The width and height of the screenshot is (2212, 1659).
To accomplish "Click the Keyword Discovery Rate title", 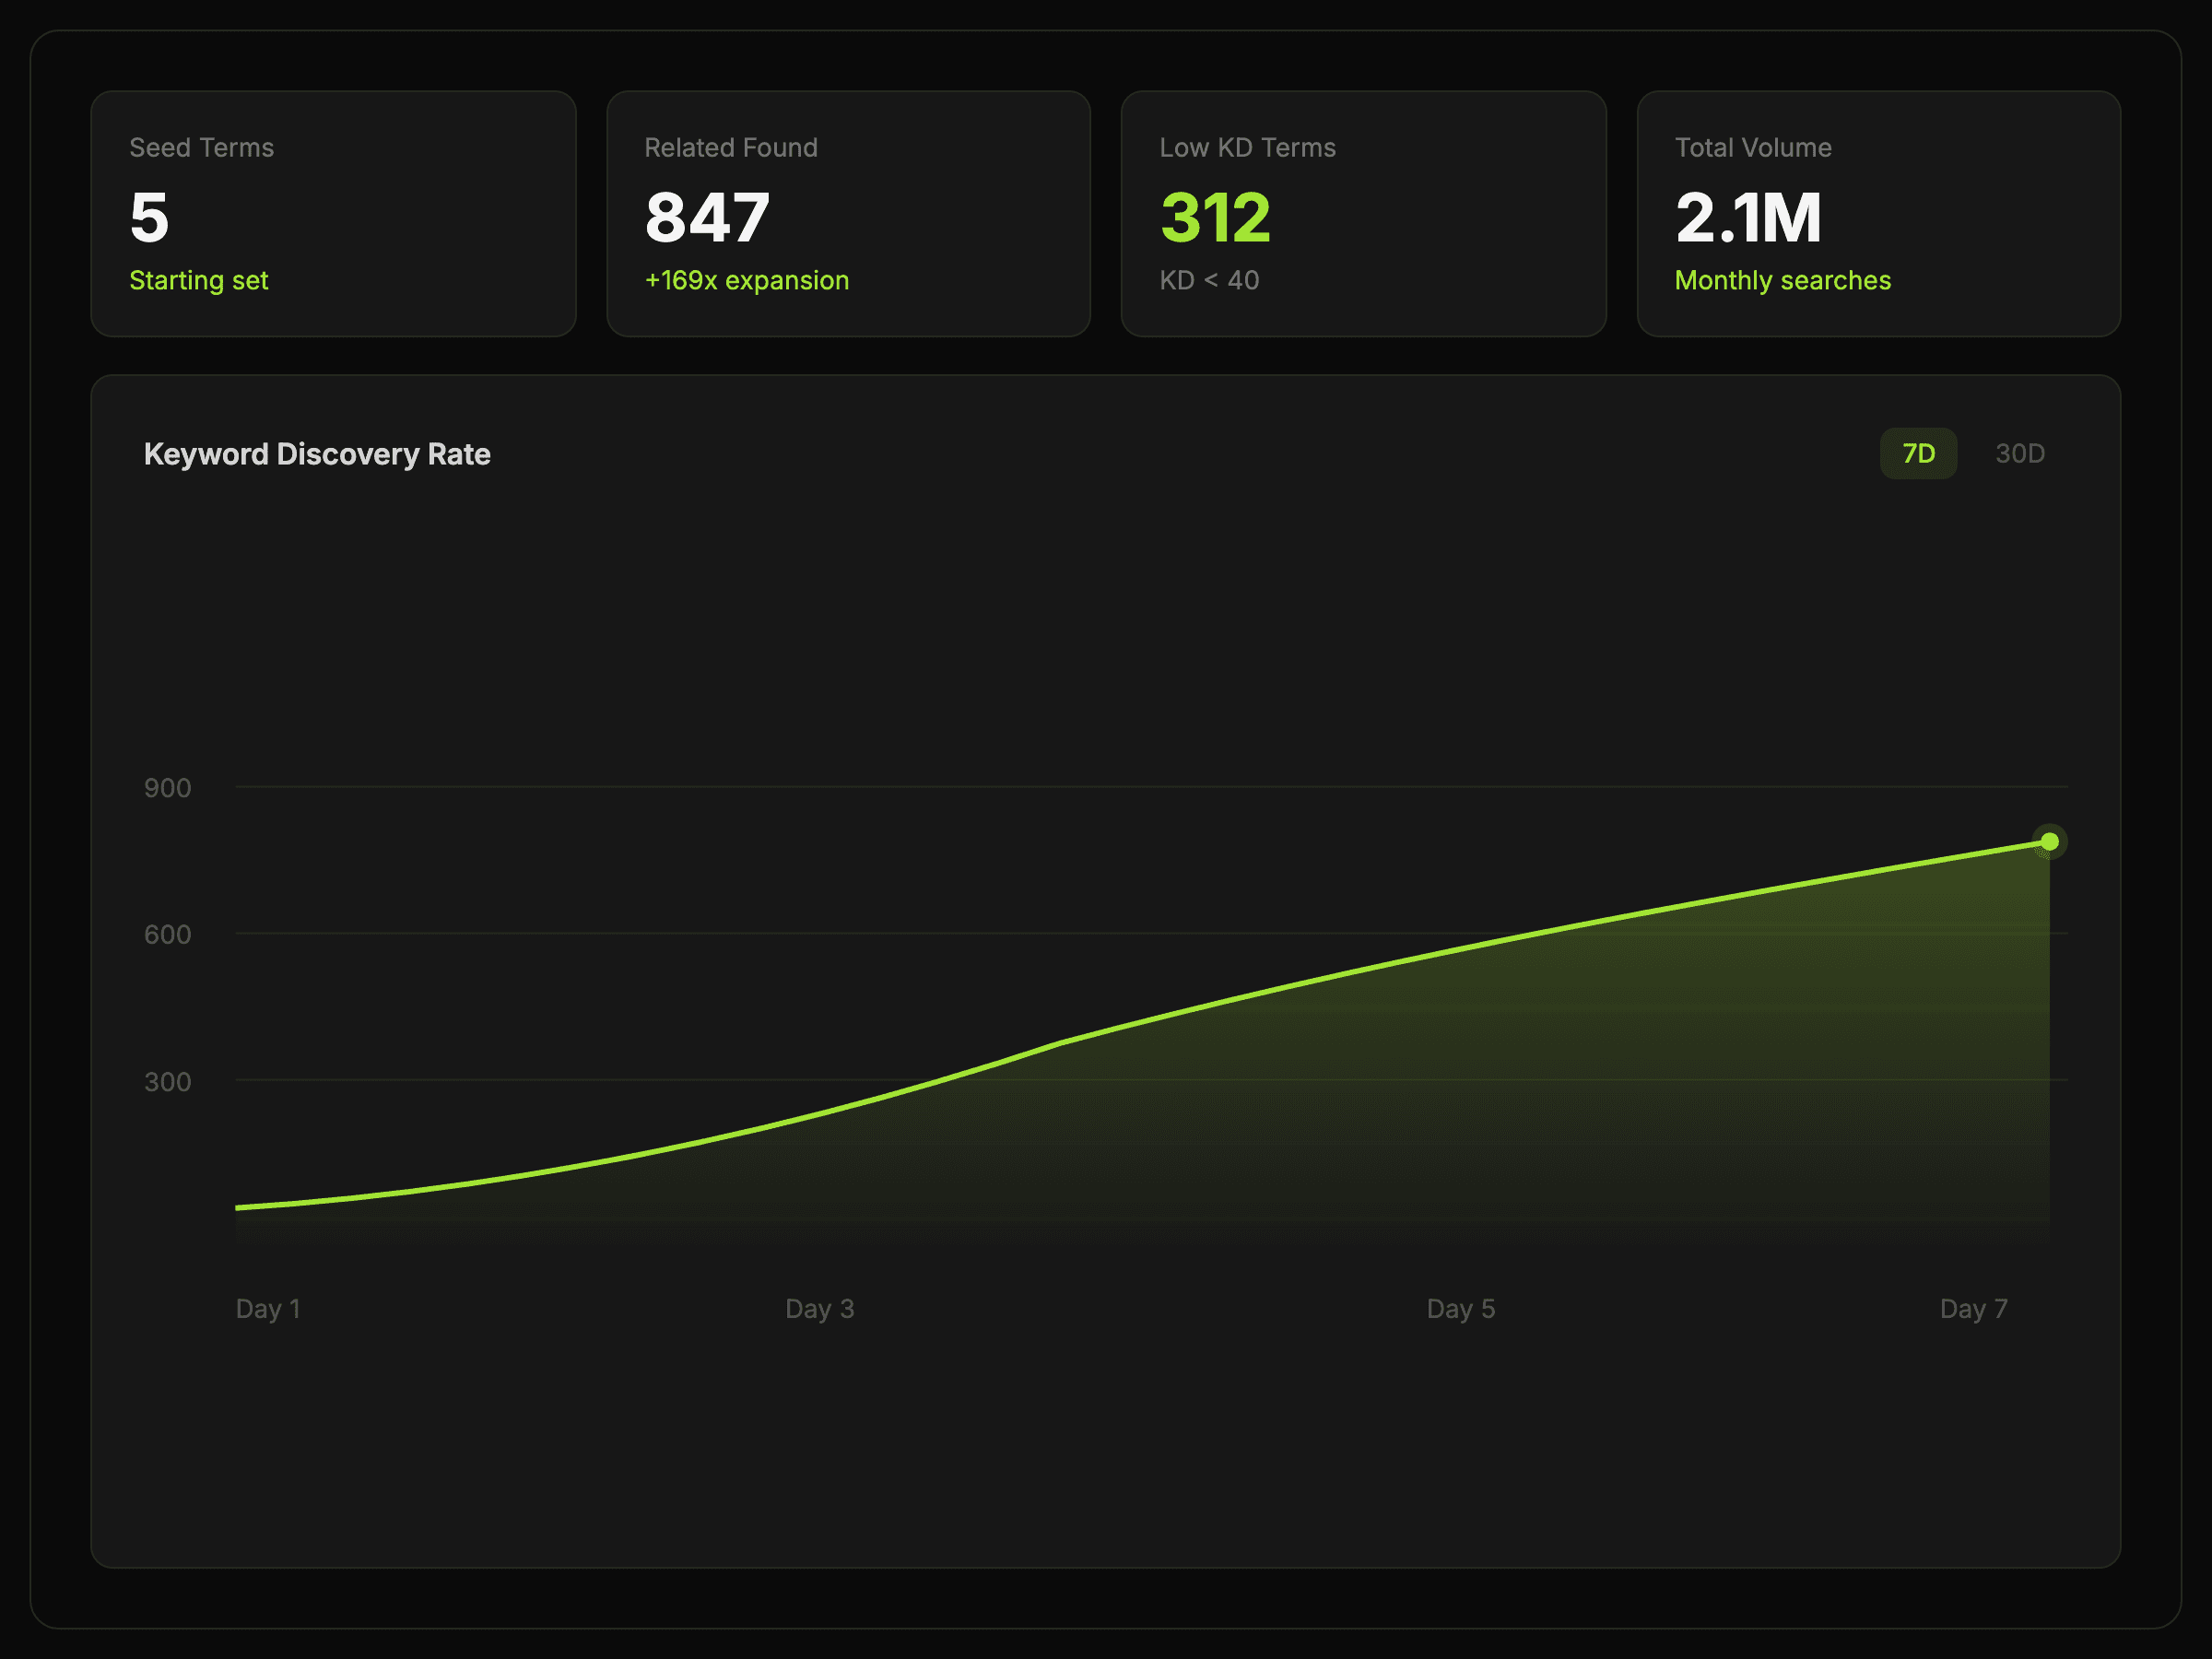I will tap(317, 454).
